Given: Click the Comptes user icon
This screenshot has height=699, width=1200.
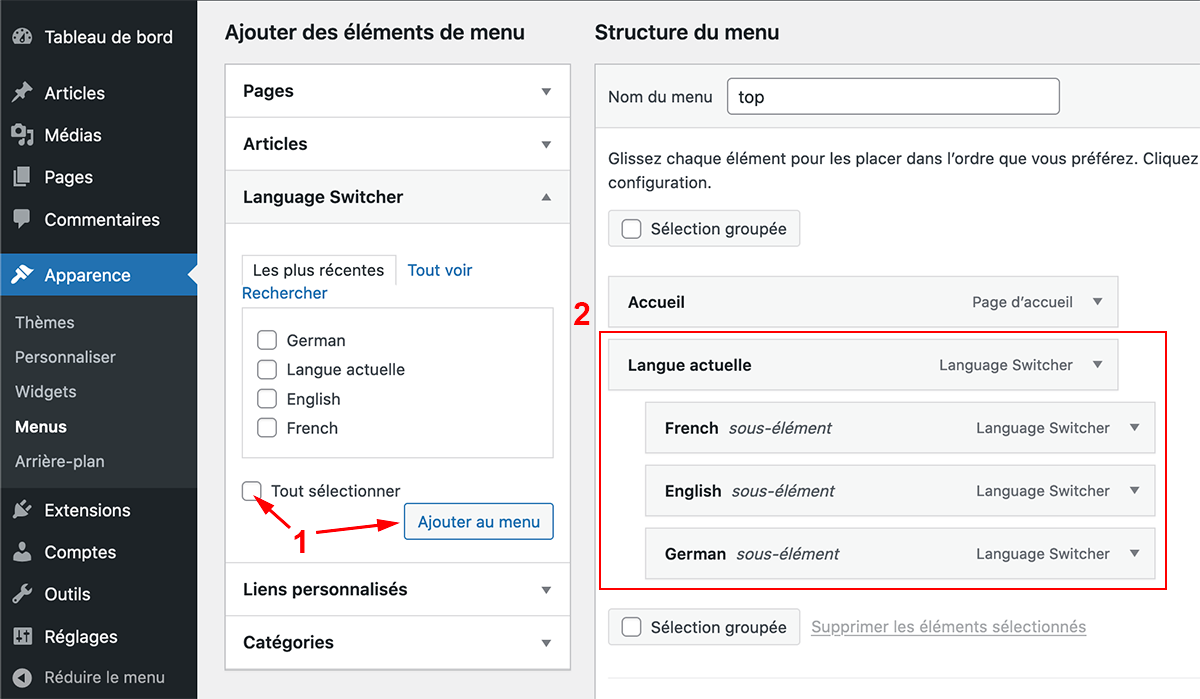Looking at the screenshot, I should pos(22,552).
